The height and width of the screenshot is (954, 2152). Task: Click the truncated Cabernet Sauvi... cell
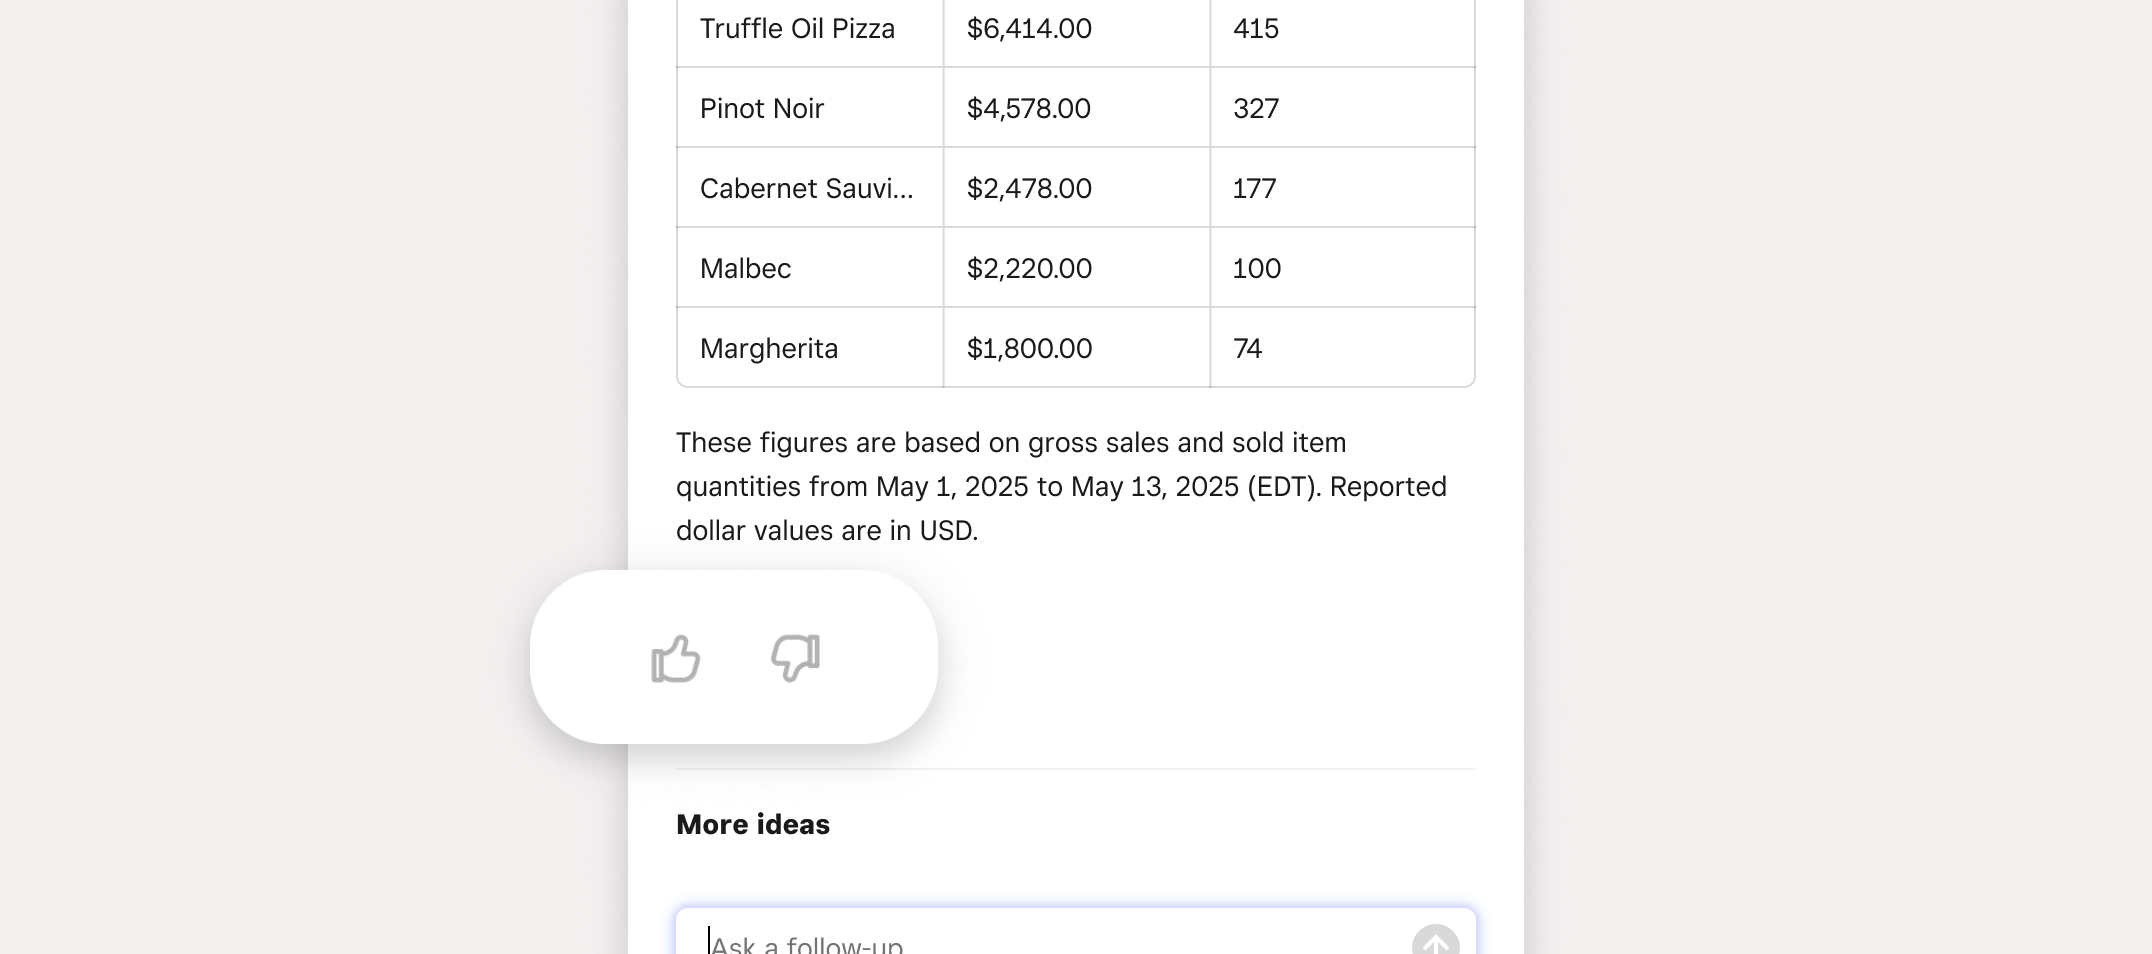[810, 188]
